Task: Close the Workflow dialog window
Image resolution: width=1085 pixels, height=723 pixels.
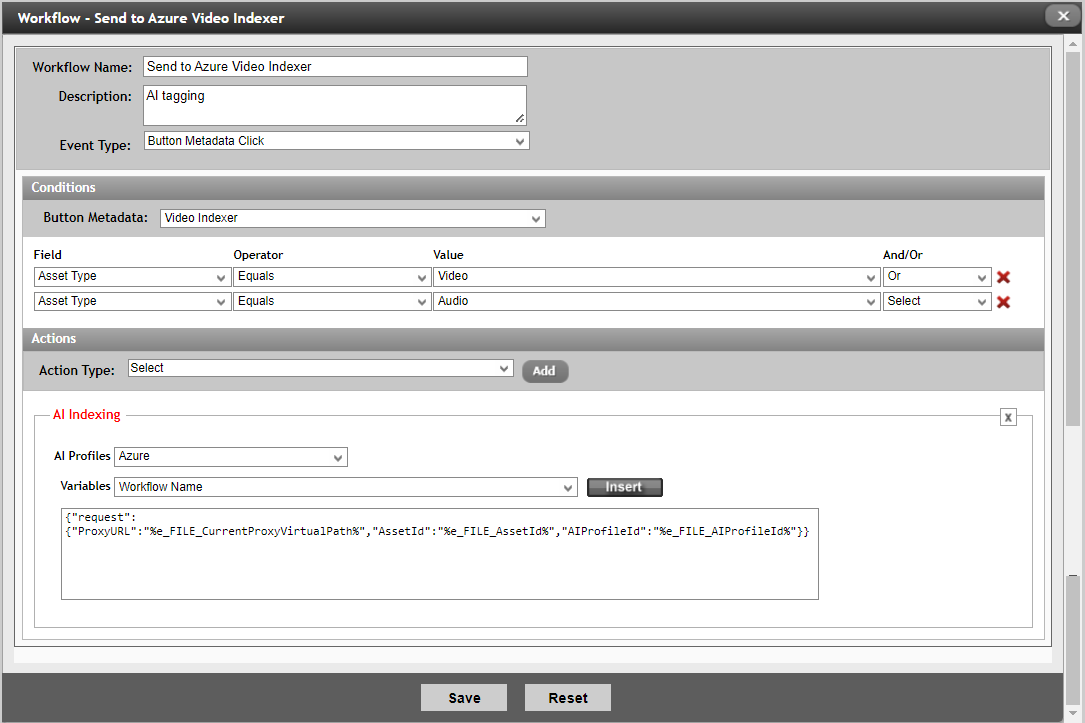Action: point(1063,16)
